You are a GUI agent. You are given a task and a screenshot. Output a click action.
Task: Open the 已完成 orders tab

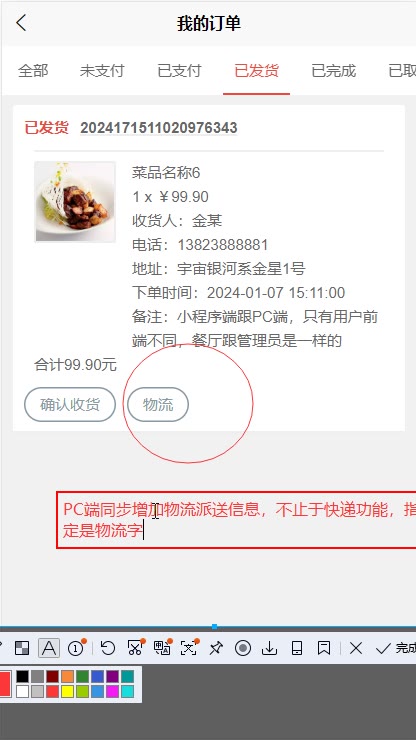coord(333,71)
